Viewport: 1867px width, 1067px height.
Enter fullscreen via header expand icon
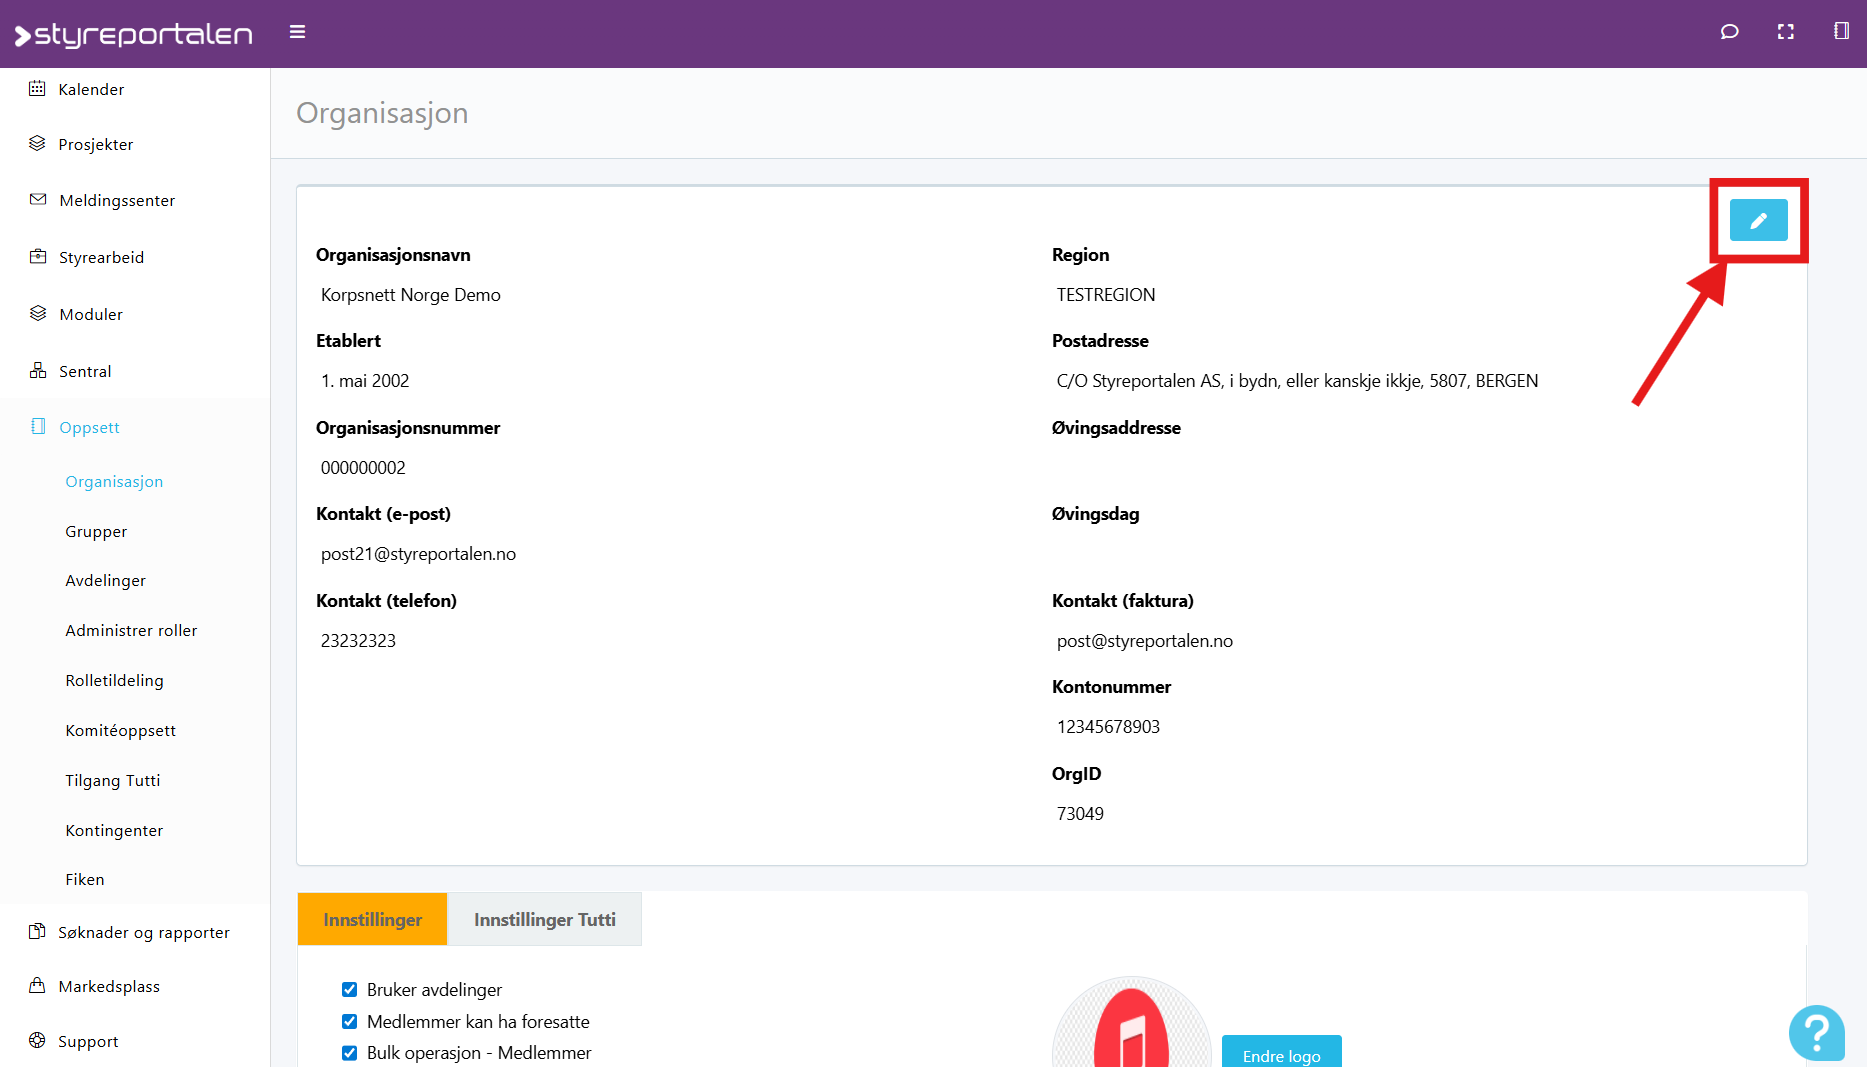pos(1785,32)
